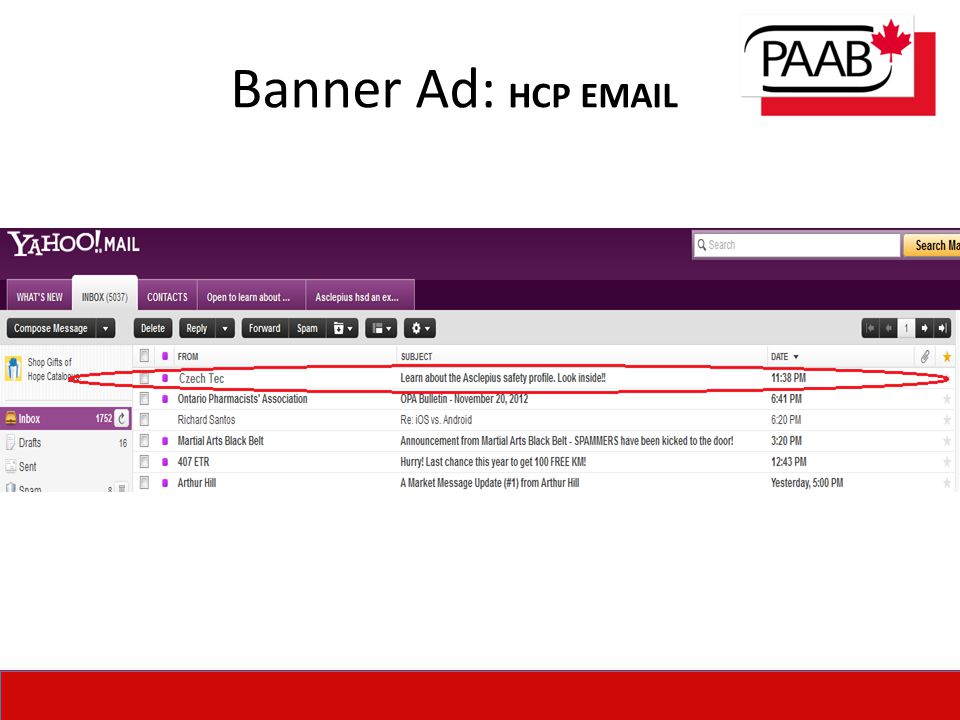
Task: Refresh inbox with circular arrow icon
Action: (122, 418)
